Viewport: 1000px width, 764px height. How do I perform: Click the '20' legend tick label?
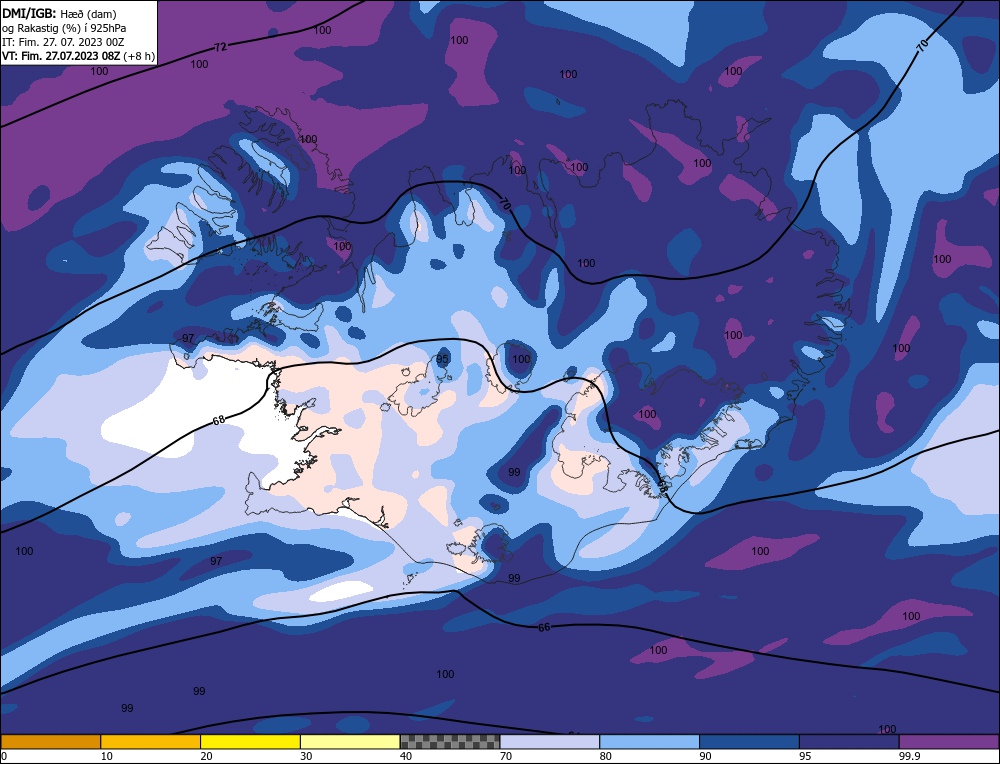[x=207, y=756]
